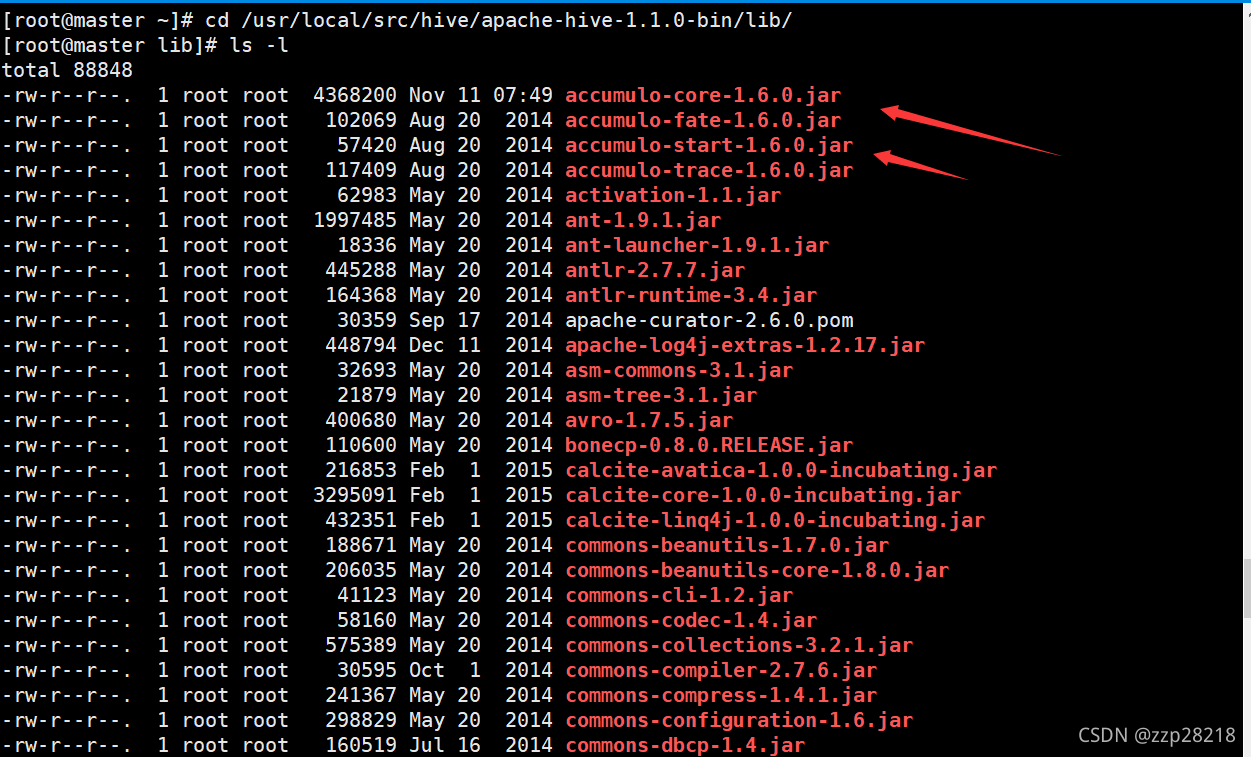Select the commons-beanutils-1.7.0.jar filename
Viewport: 1251px width, 757px height.
[726, 545]
